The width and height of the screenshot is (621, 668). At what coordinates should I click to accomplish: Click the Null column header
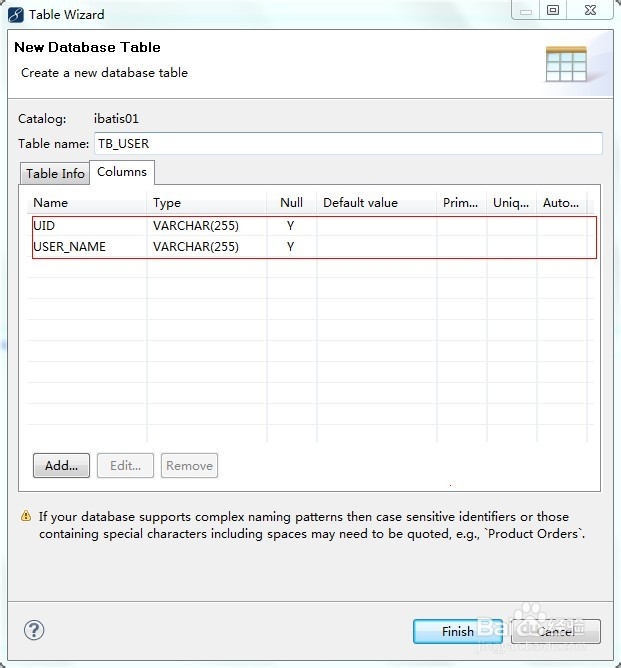(x=292, y=203)
